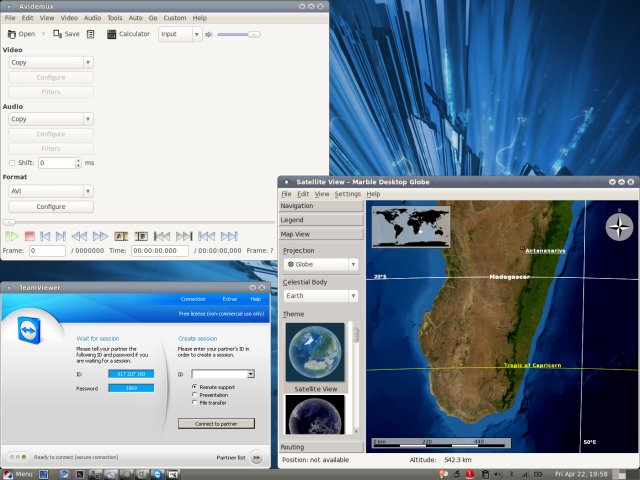The height and width of the screenshot is (480, 640).
Task: Open the Tools menu in Avidemux
Action: (x=115, y=18)
